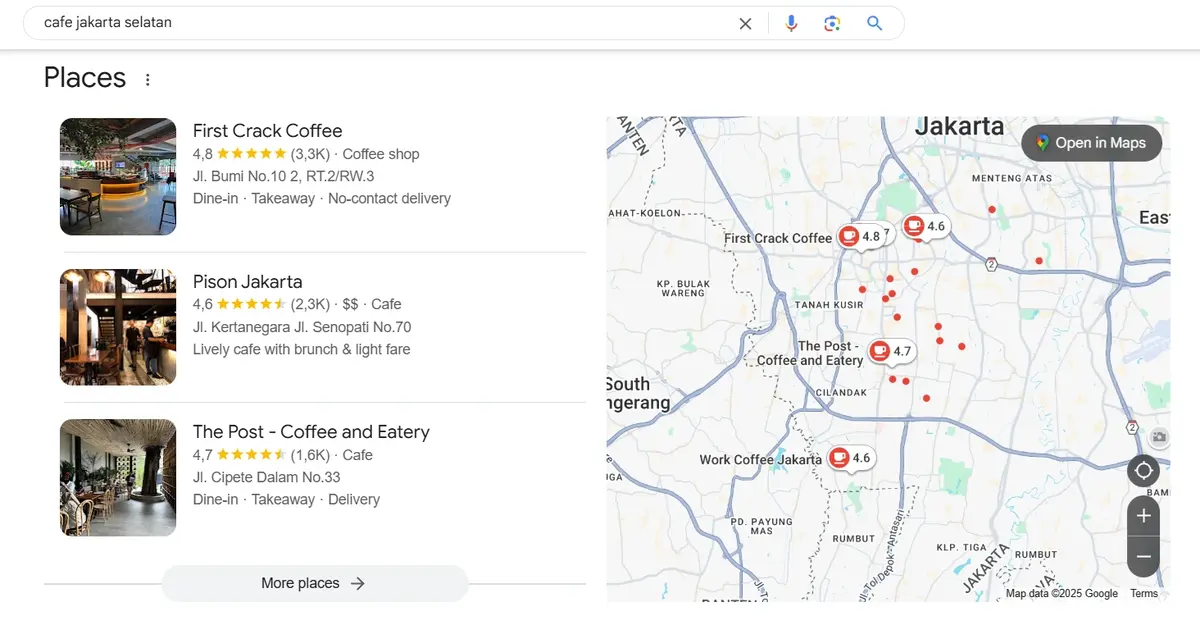Select the Work Coffee Jakarta 4.6 map pin
This screenshot has width=1200, height=625.
[850, 458]
